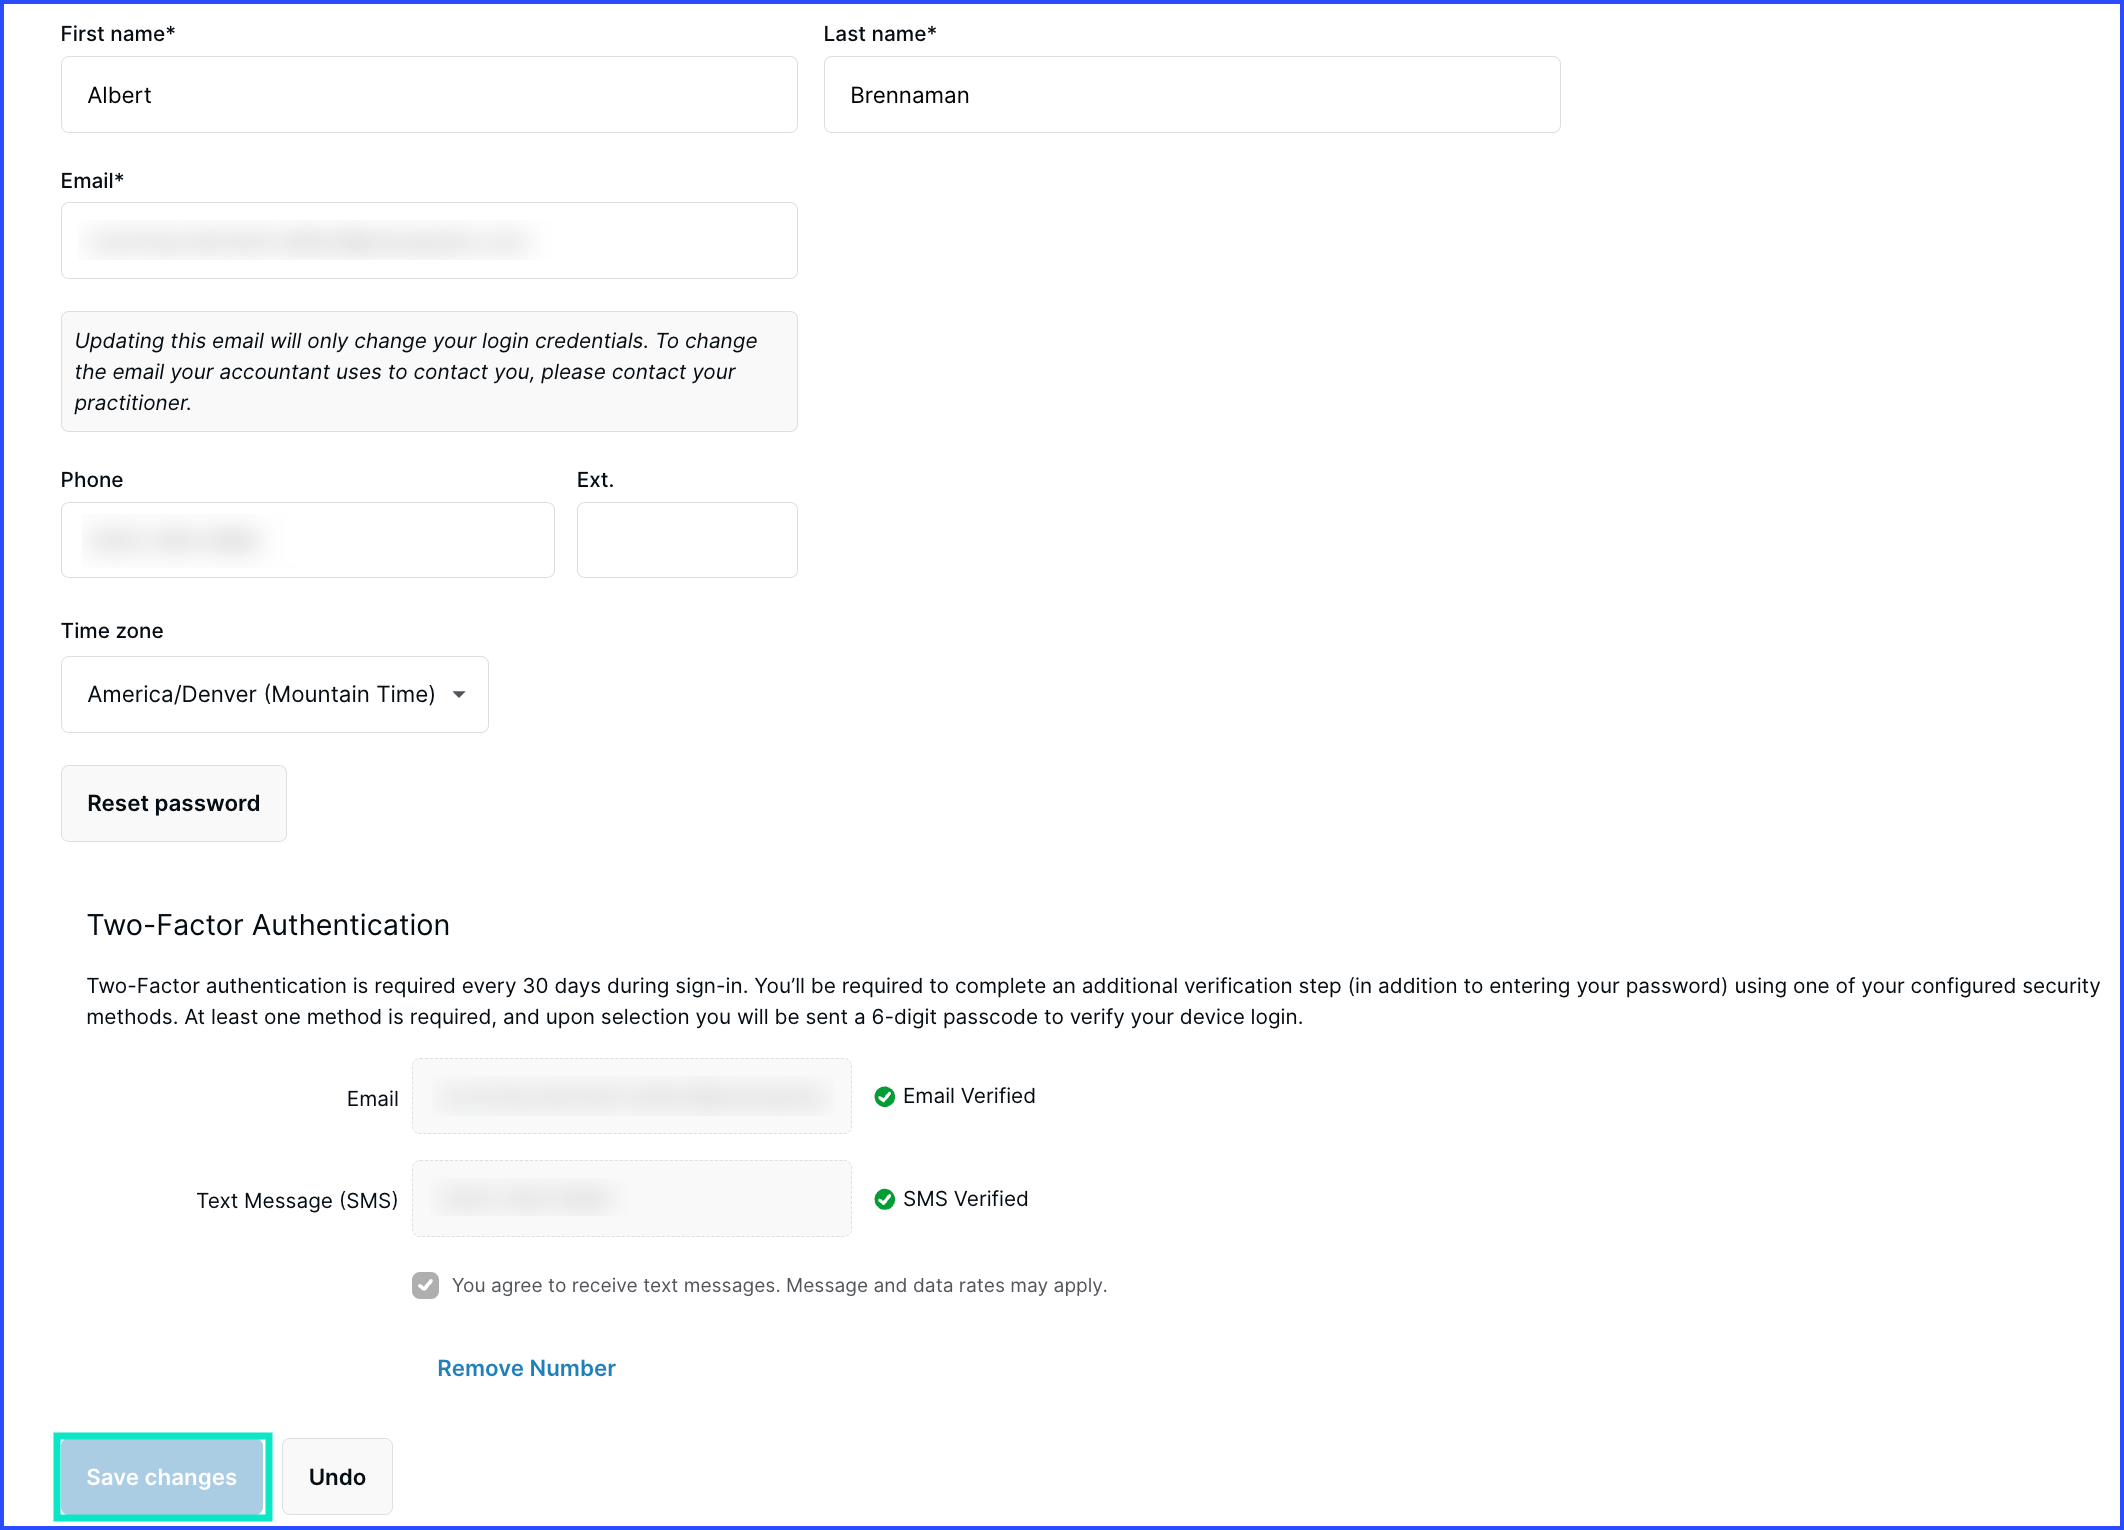
Task: Click the italic email update notice box
Action: pos(428,371)
